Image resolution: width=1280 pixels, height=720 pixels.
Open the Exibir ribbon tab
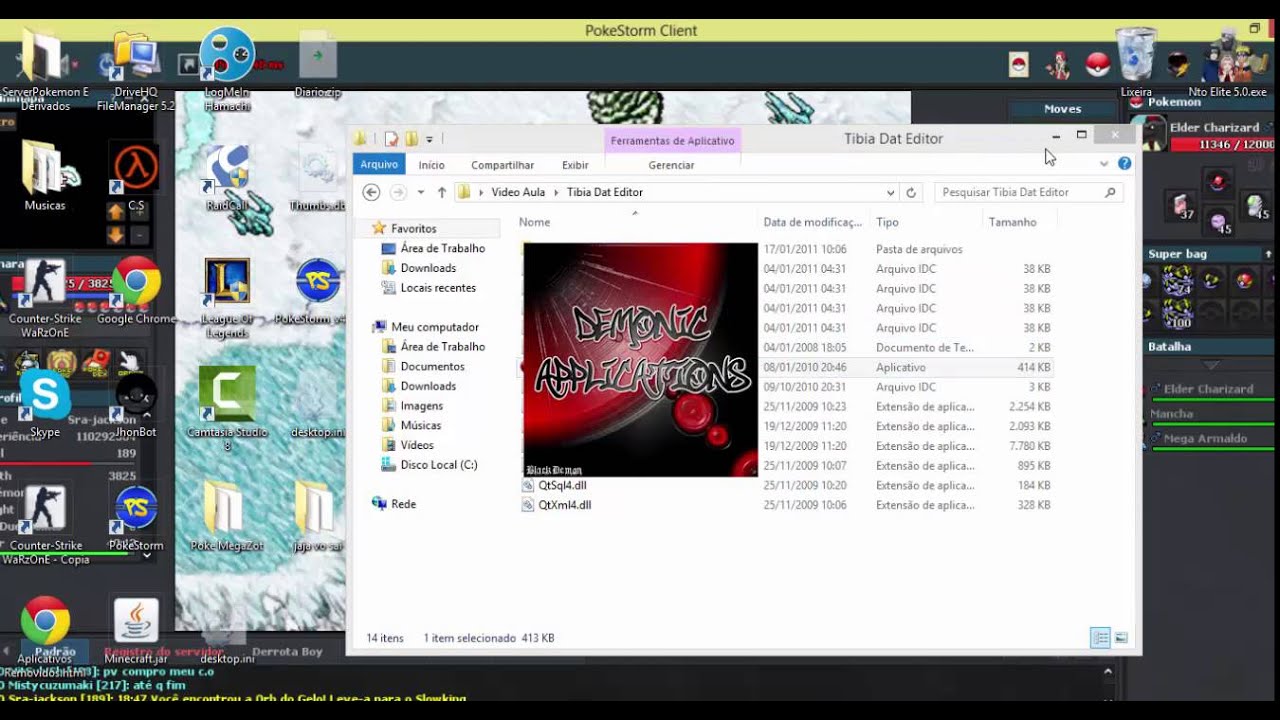click(575, 165)
